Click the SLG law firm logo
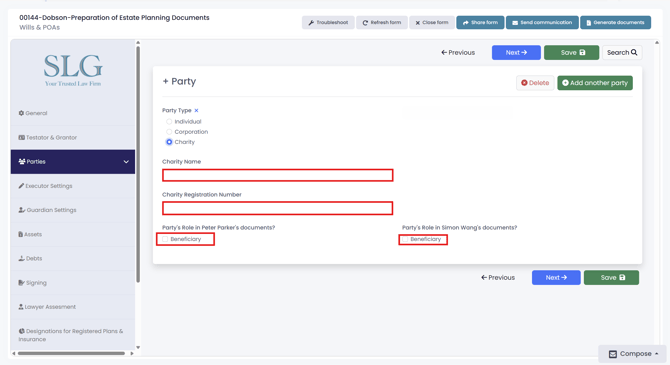Screen dimensions: 670x365 click(x=73, y=71)
